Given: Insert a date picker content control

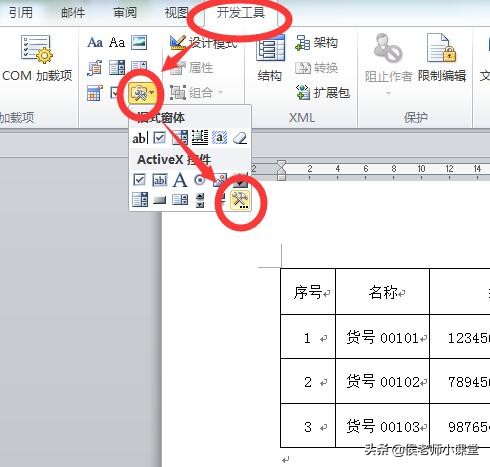Looking at the screenshot, I should tap(95, 93).
